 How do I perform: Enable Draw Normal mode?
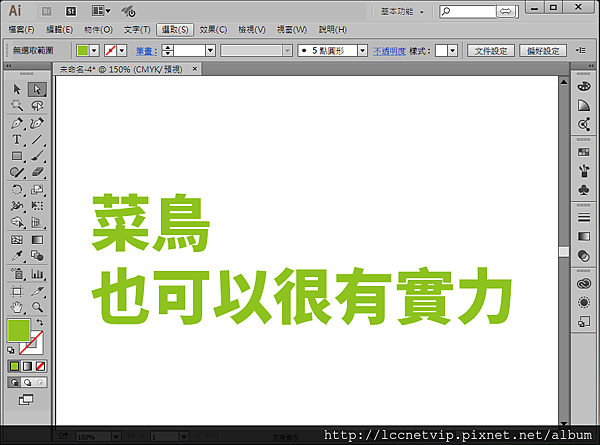[15, 382]
